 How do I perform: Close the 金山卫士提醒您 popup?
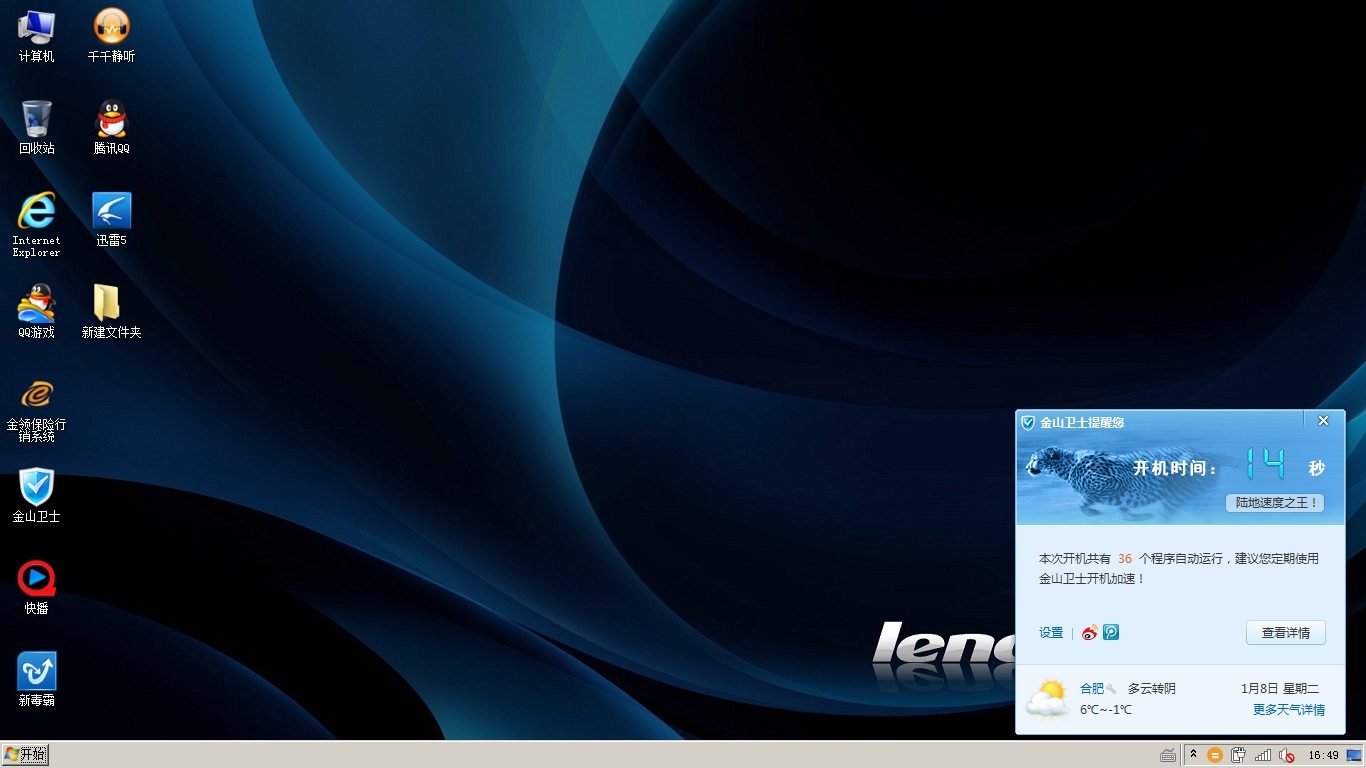click(x=1323, y=421)
